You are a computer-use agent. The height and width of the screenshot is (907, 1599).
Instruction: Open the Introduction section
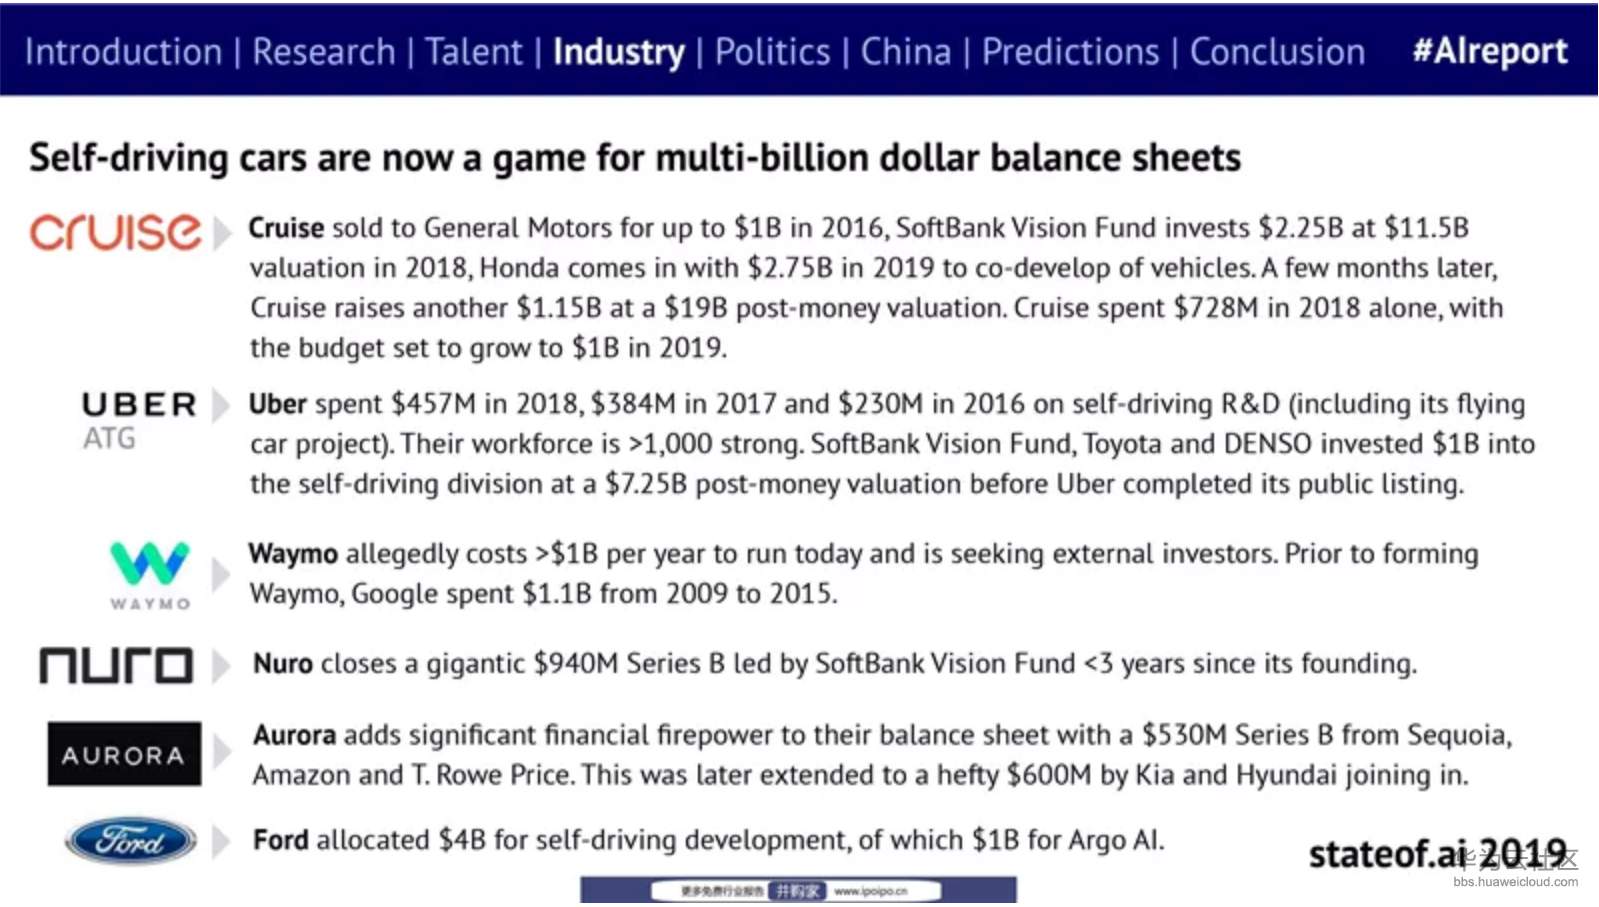(x=123, y=52)
